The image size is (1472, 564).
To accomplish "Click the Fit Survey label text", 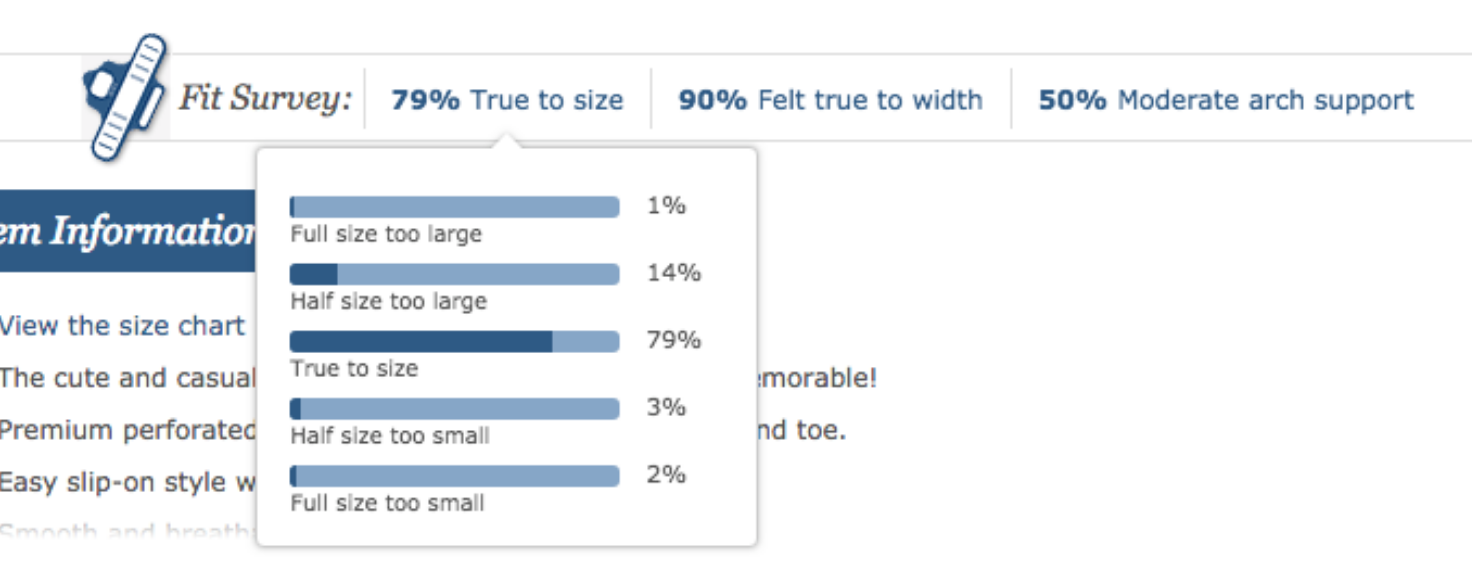I will (265, 98).
